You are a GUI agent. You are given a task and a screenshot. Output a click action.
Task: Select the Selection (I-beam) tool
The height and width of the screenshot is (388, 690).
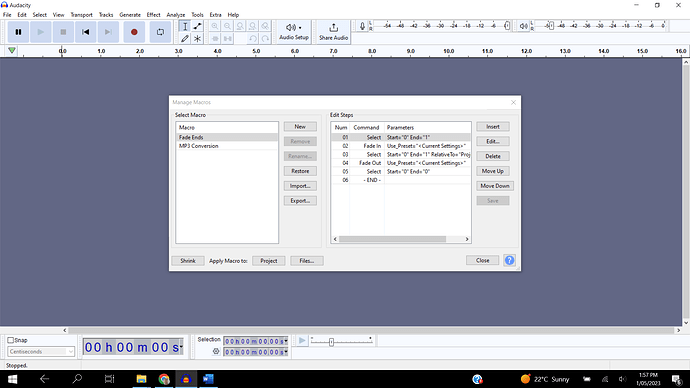pyautogui.click(x=185, y=26)
